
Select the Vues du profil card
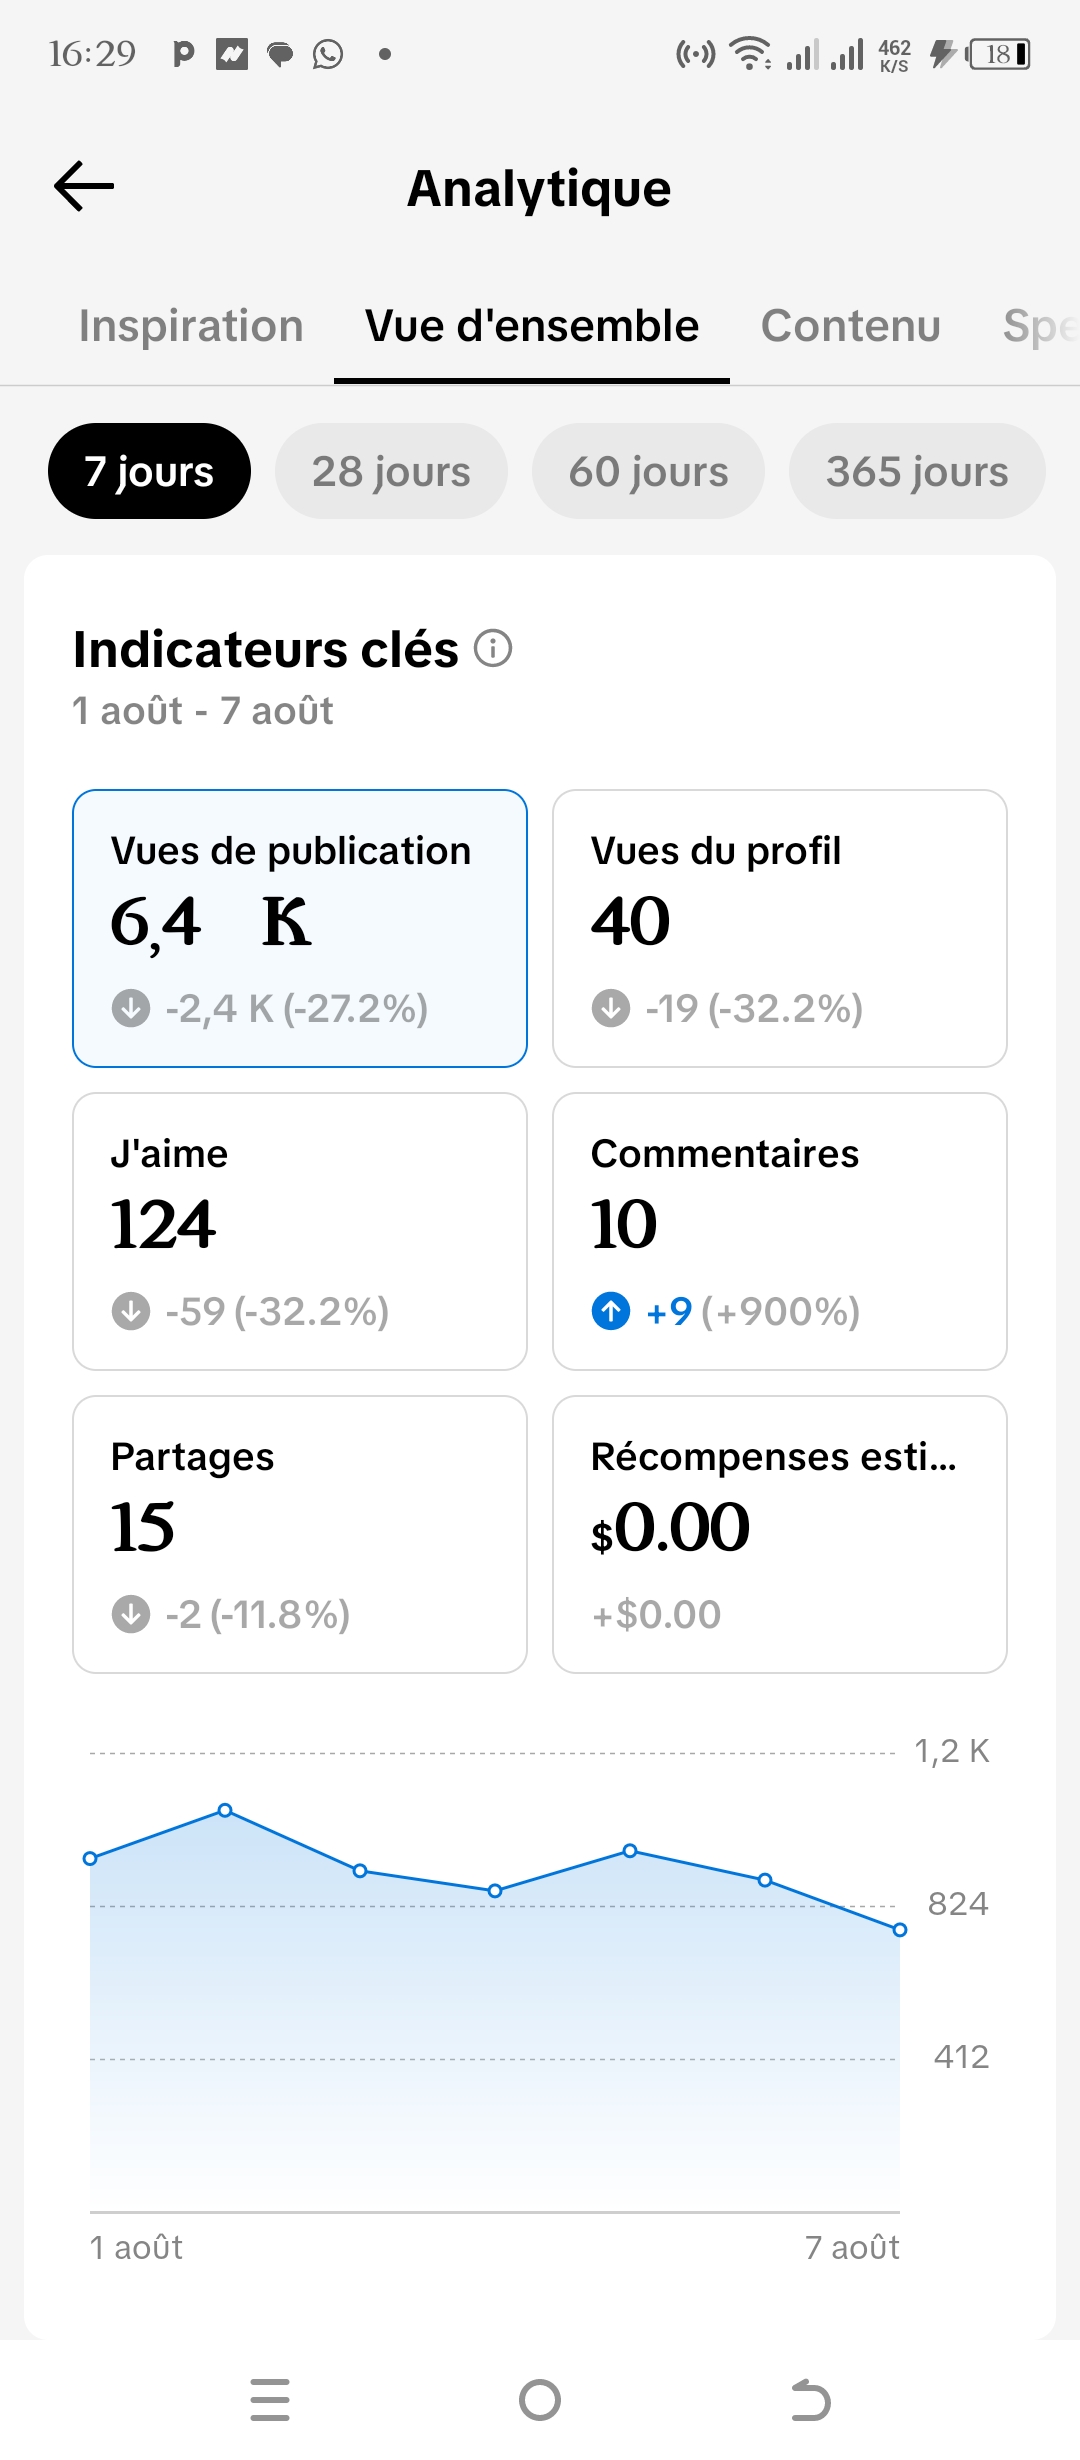pos(780,928)
